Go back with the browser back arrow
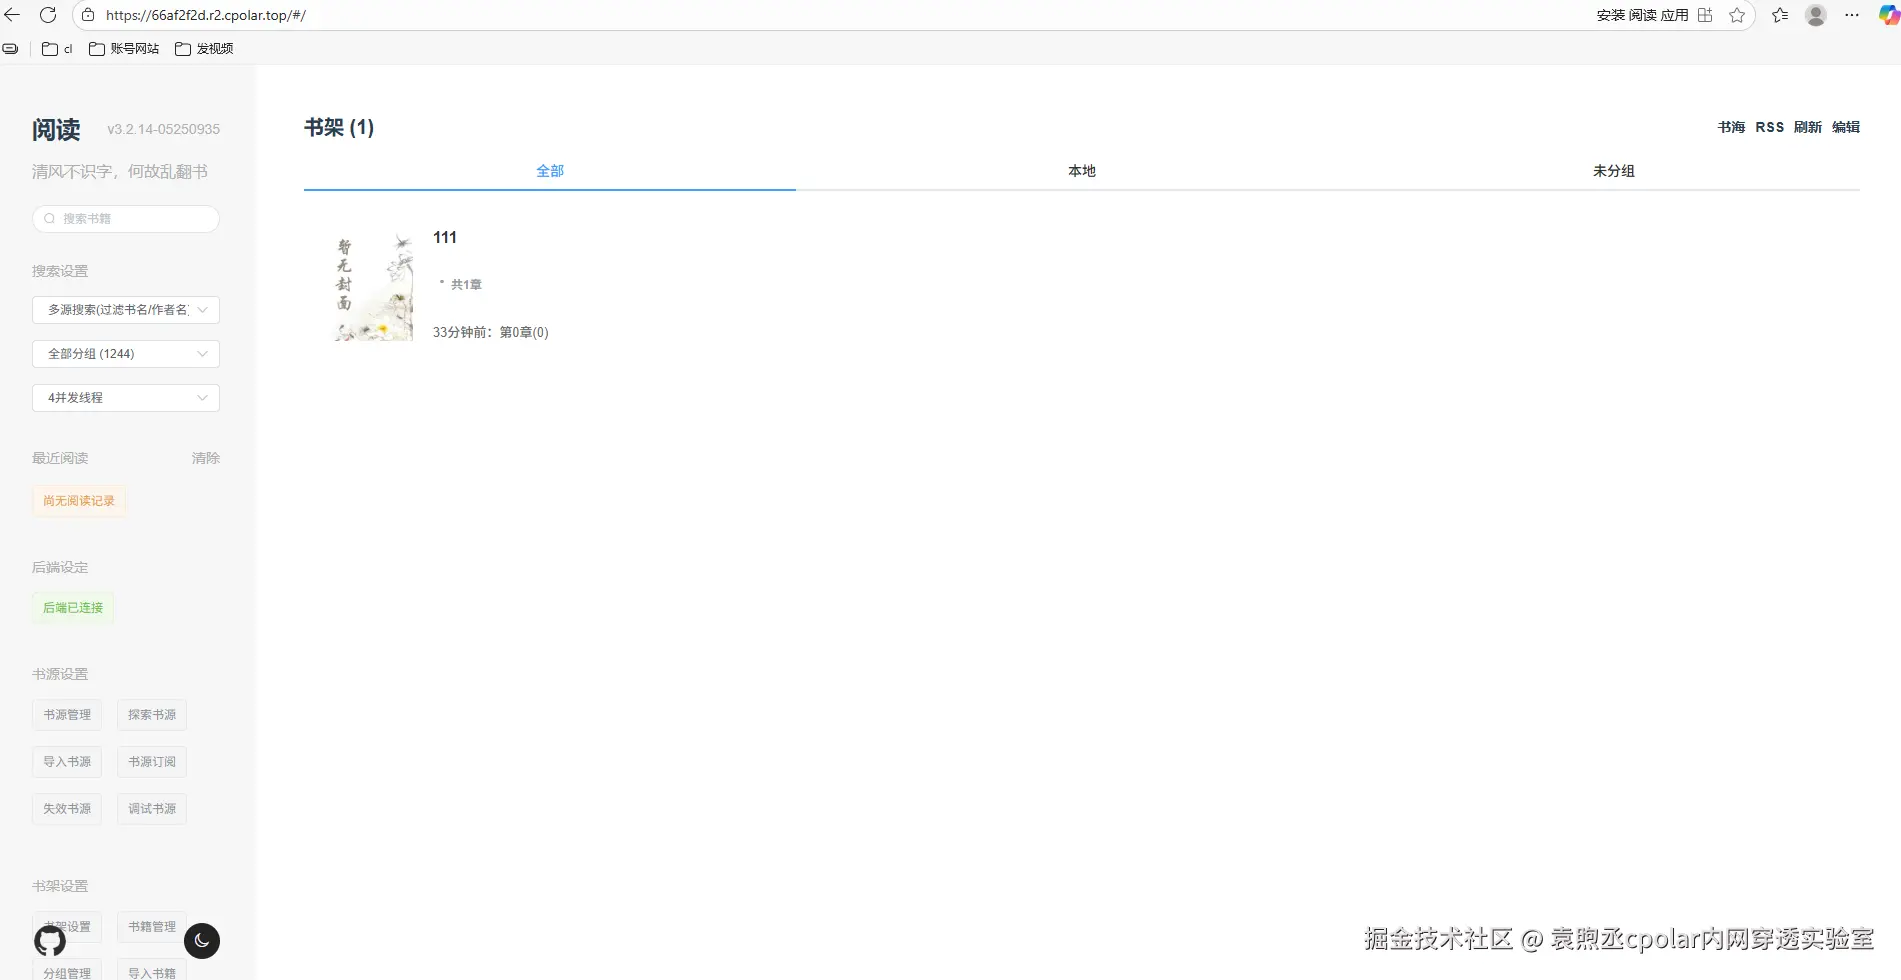 [x=13, y=15]
